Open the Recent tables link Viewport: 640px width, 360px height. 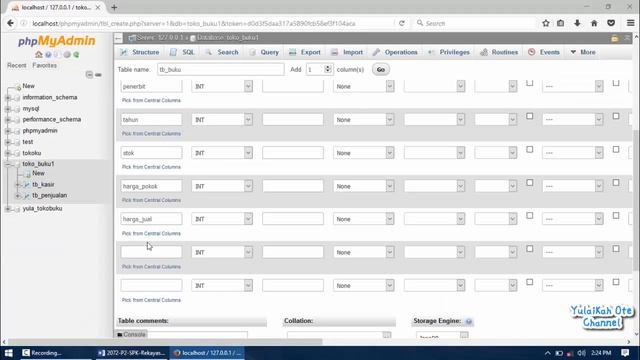click(16, 65)
